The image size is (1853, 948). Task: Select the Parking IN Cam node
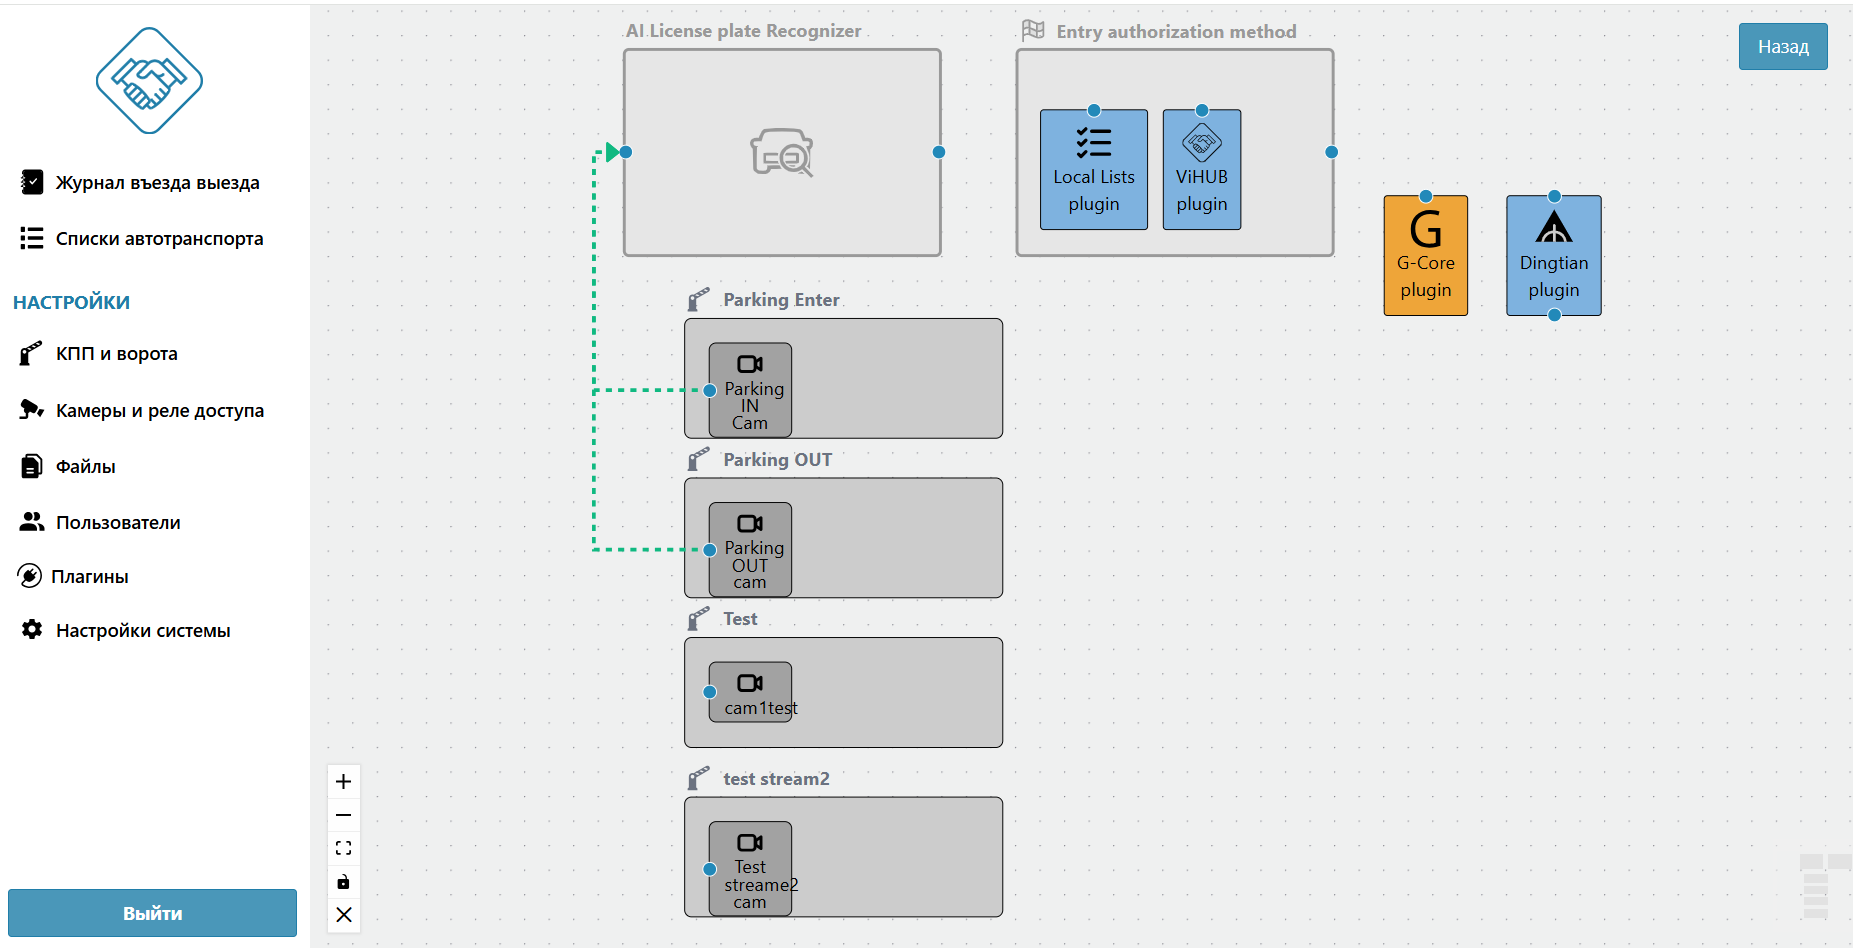coord(750,390)
